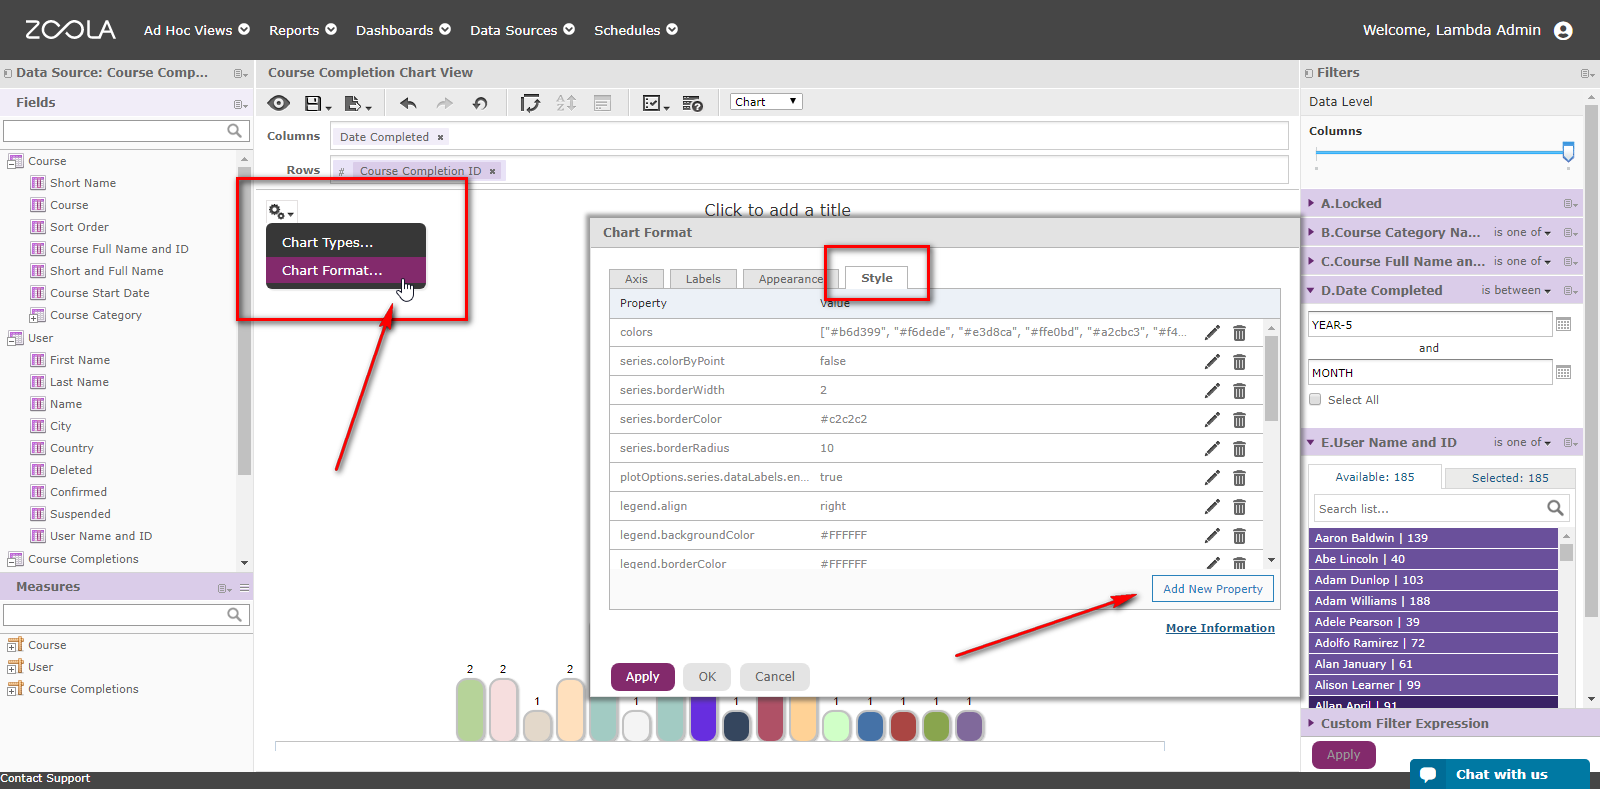Image resolution: width=1600 pixels, height=789 pixels.
Task: Toggle the Select All checkbox
Action: pyautogui.click(x=1315, y=400)
